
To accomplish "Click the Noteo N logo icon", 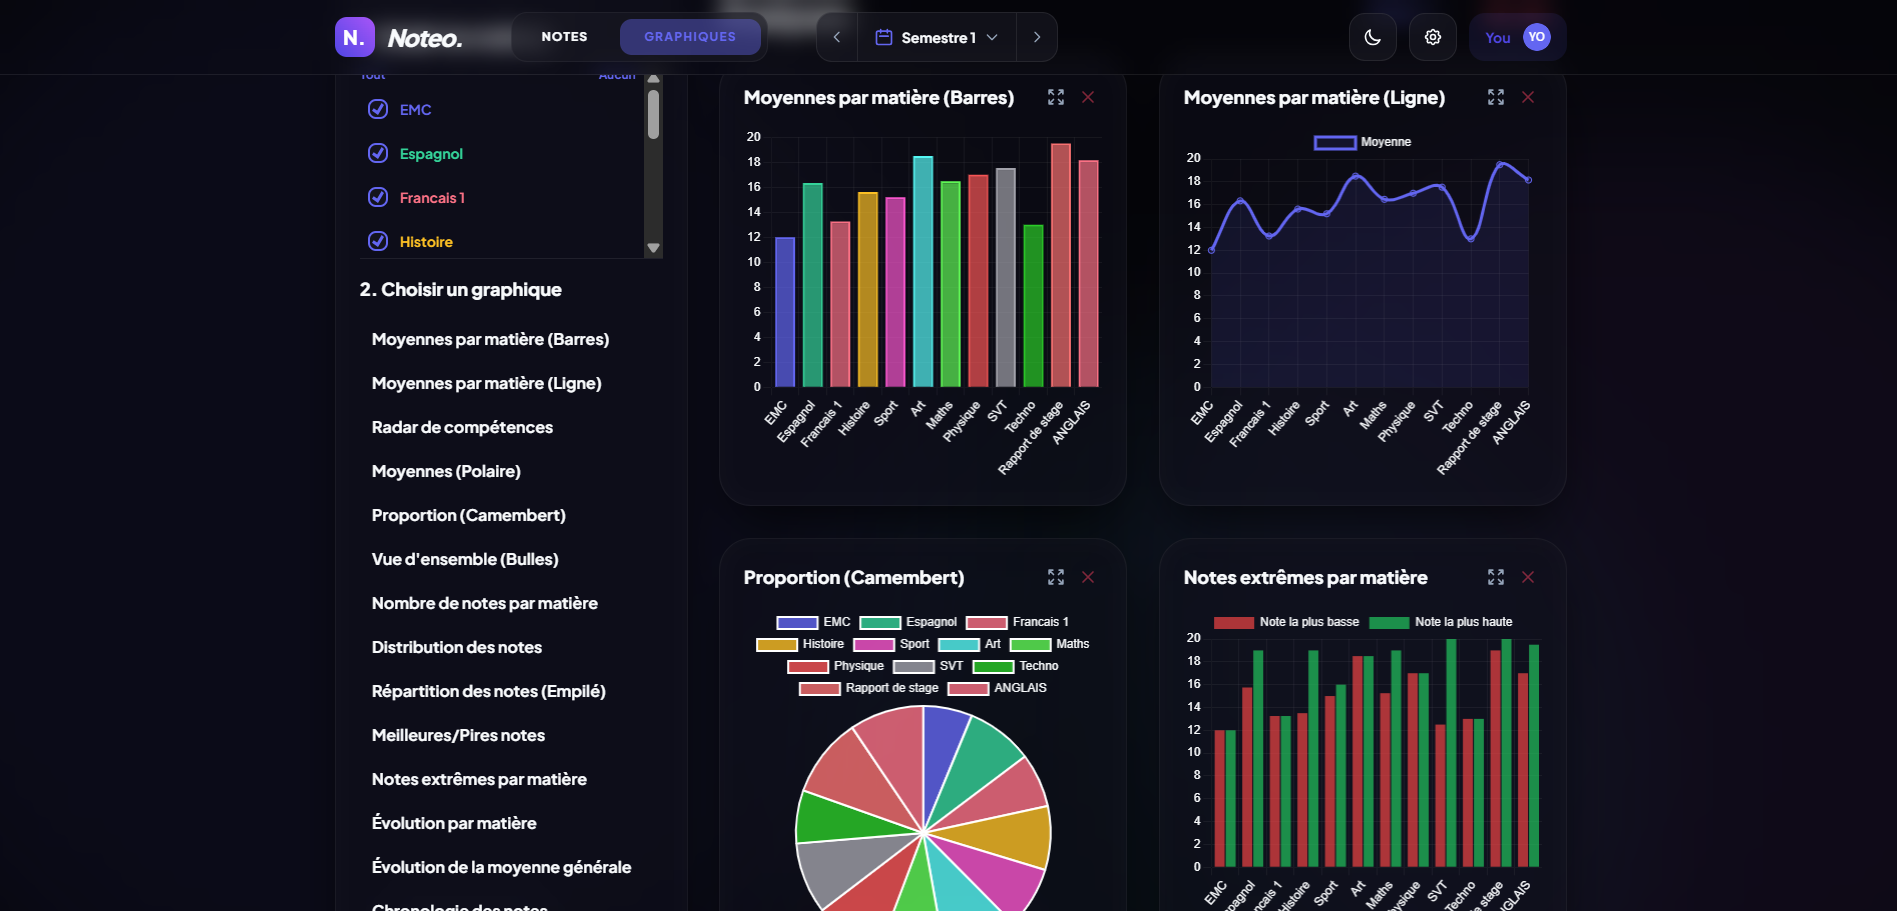I will pyautogui.click(x=354, y=37).
